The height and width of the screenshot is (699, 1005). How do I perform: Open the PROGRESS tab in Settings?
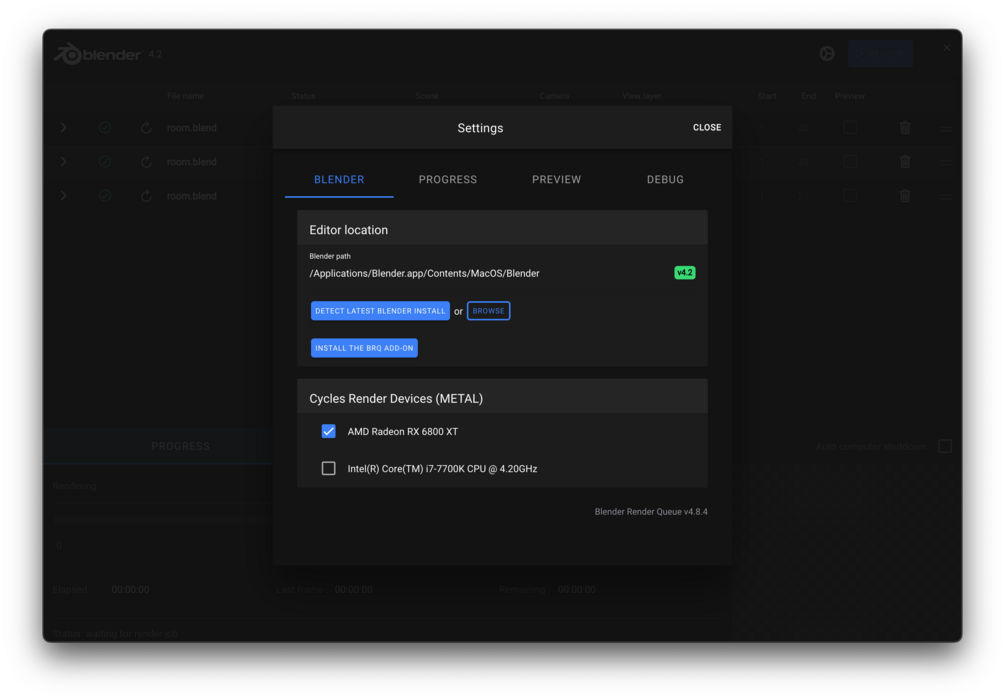pos(447,179)
